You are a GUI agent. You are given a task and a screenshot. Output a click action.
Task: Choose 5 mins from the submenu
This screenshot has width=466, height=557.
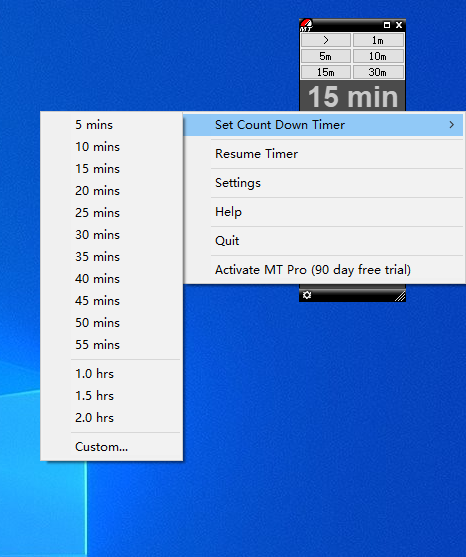[x=112, y=125]
